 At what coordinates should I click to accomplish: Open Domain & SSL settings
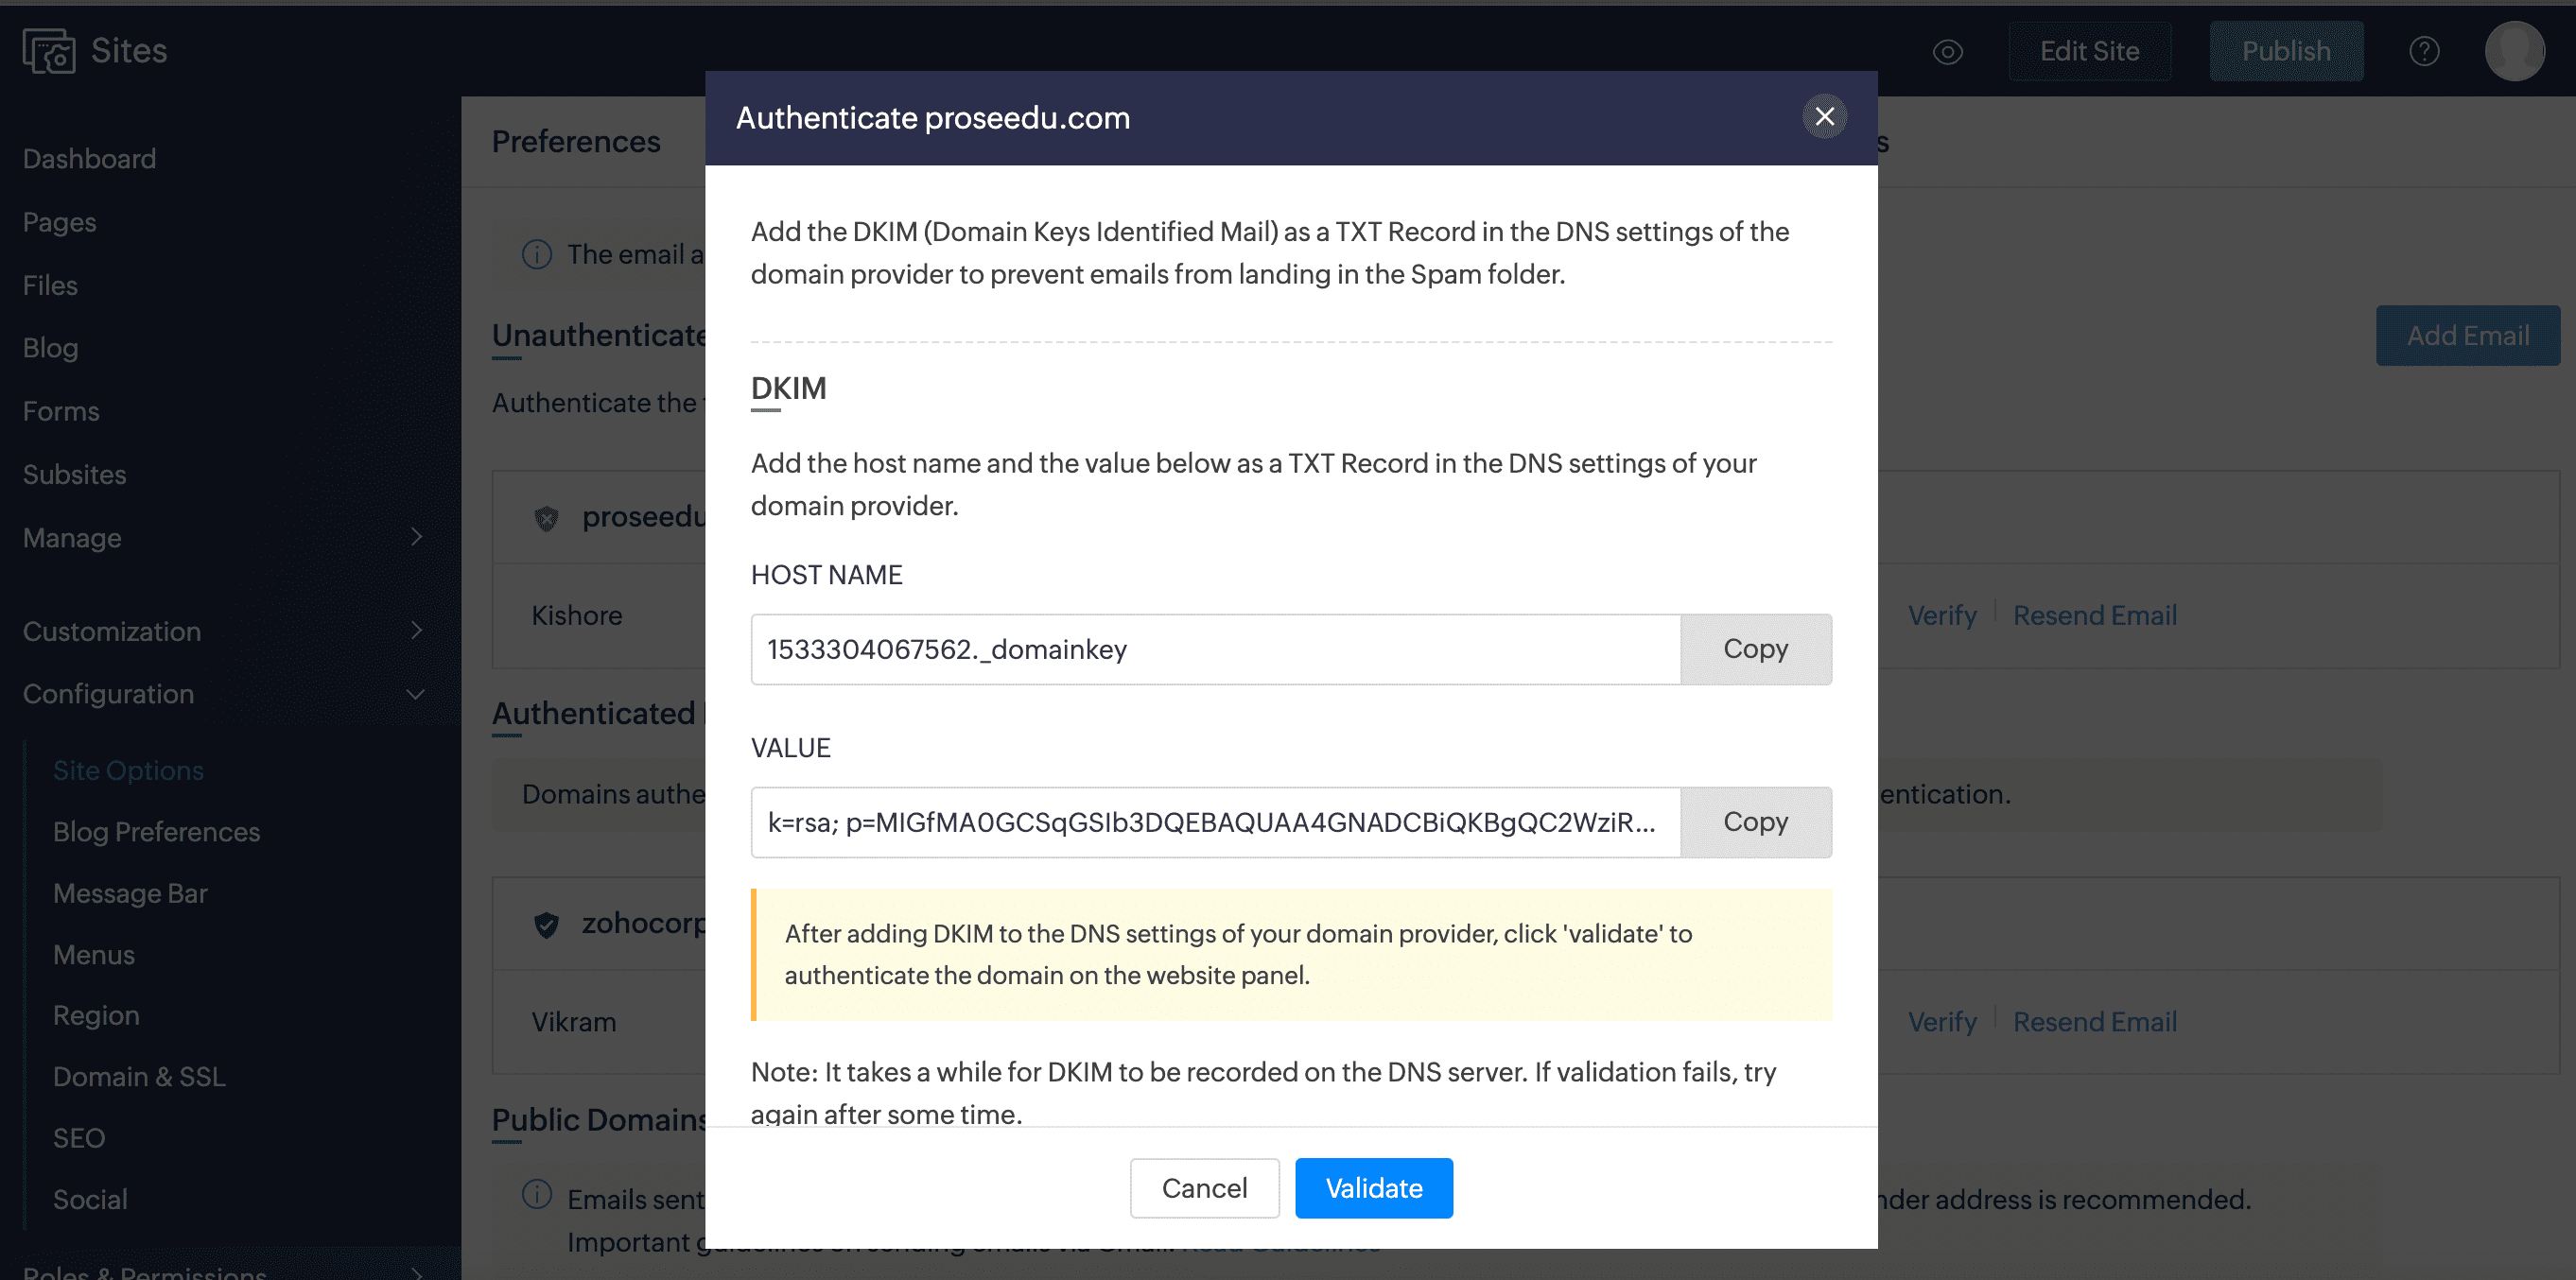pos(139,1077)
